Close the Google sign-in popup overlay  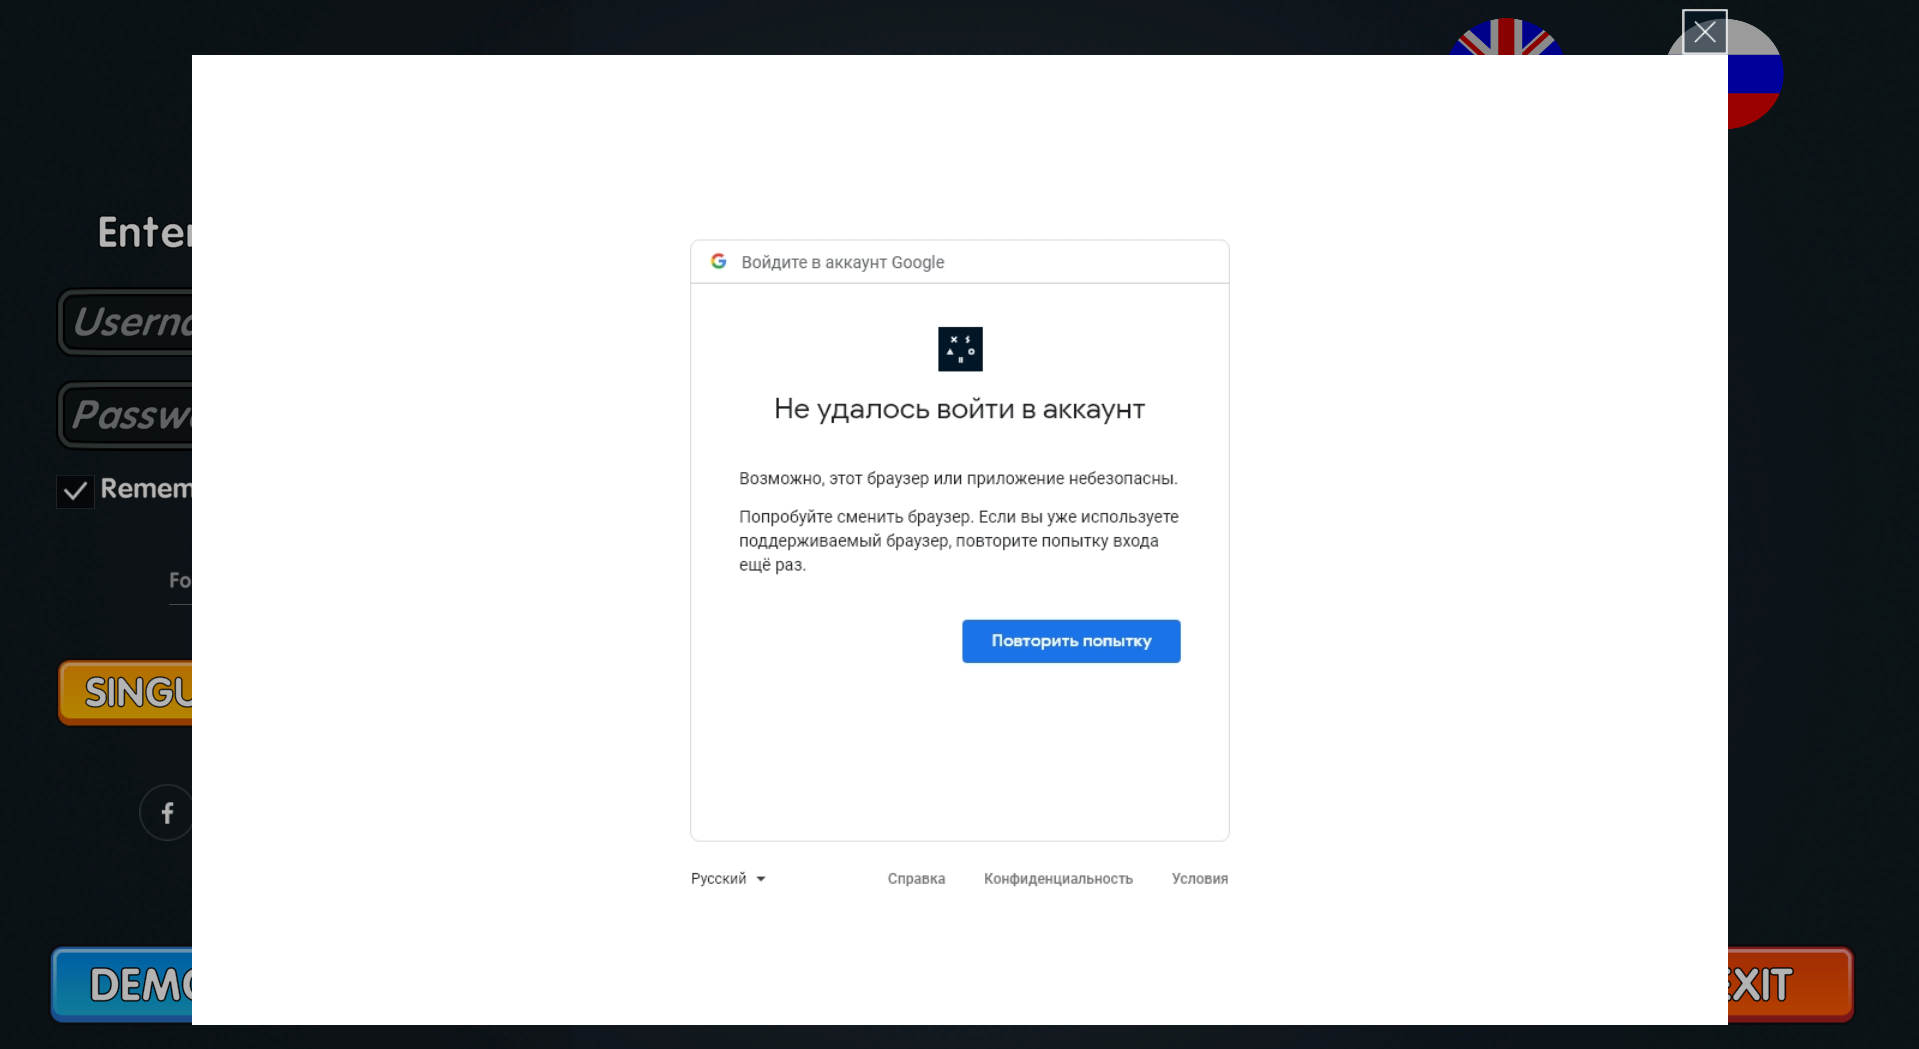point(1704,32)
